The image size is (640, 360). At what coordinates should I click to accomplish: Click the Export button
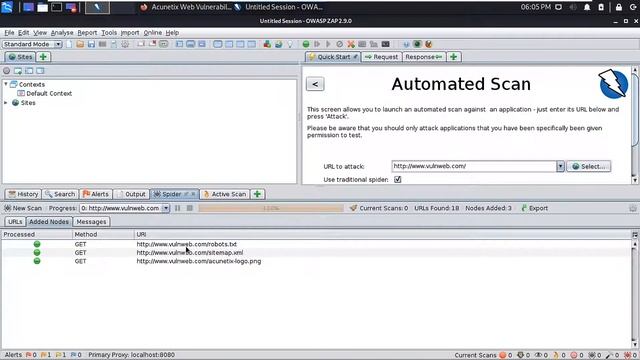click(534, 208)
